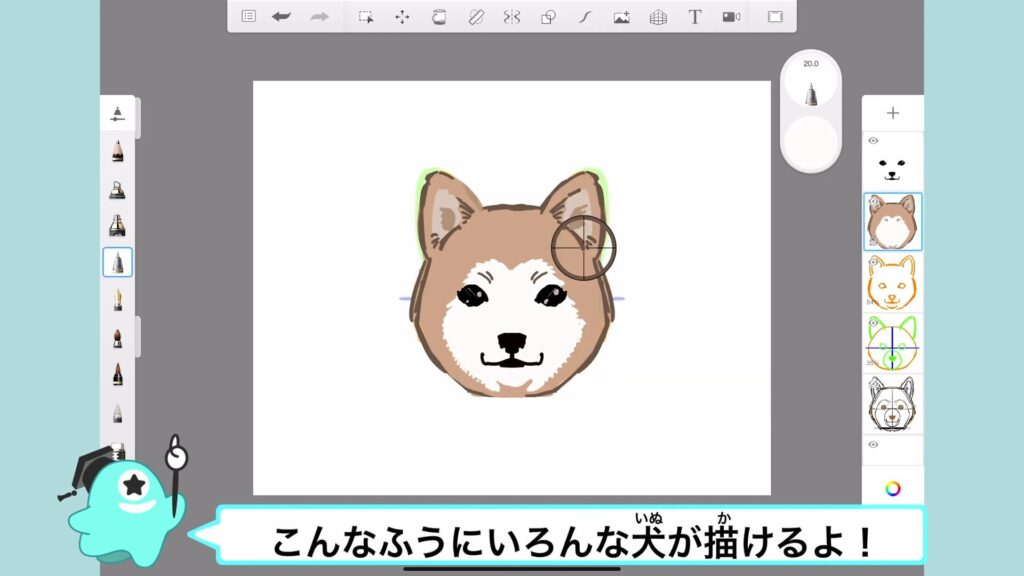Toggle visibility of the top face-features layer
Viewport: 1024px width, 576px height.
873,141
